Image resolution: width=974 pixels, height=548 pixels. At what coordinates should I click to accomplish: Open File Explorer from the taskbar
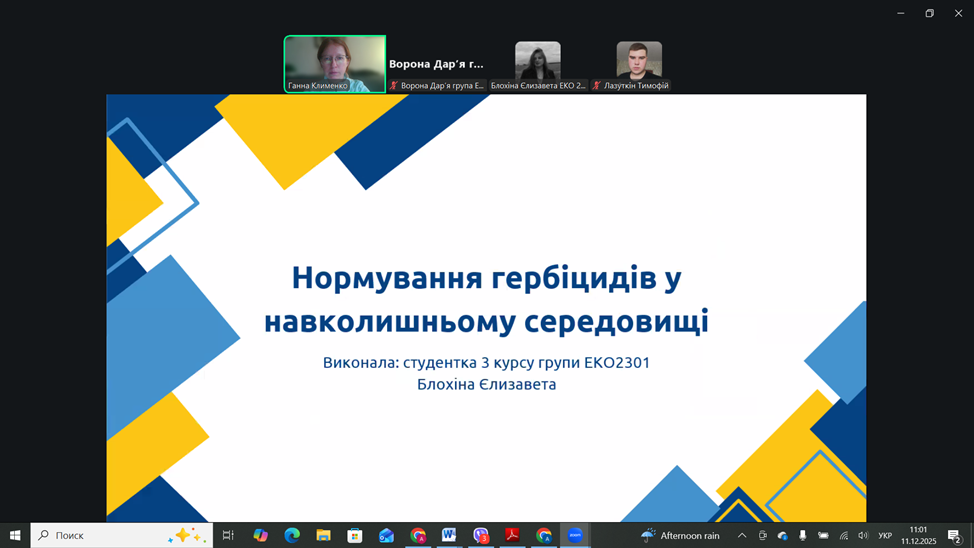point(323,536)
